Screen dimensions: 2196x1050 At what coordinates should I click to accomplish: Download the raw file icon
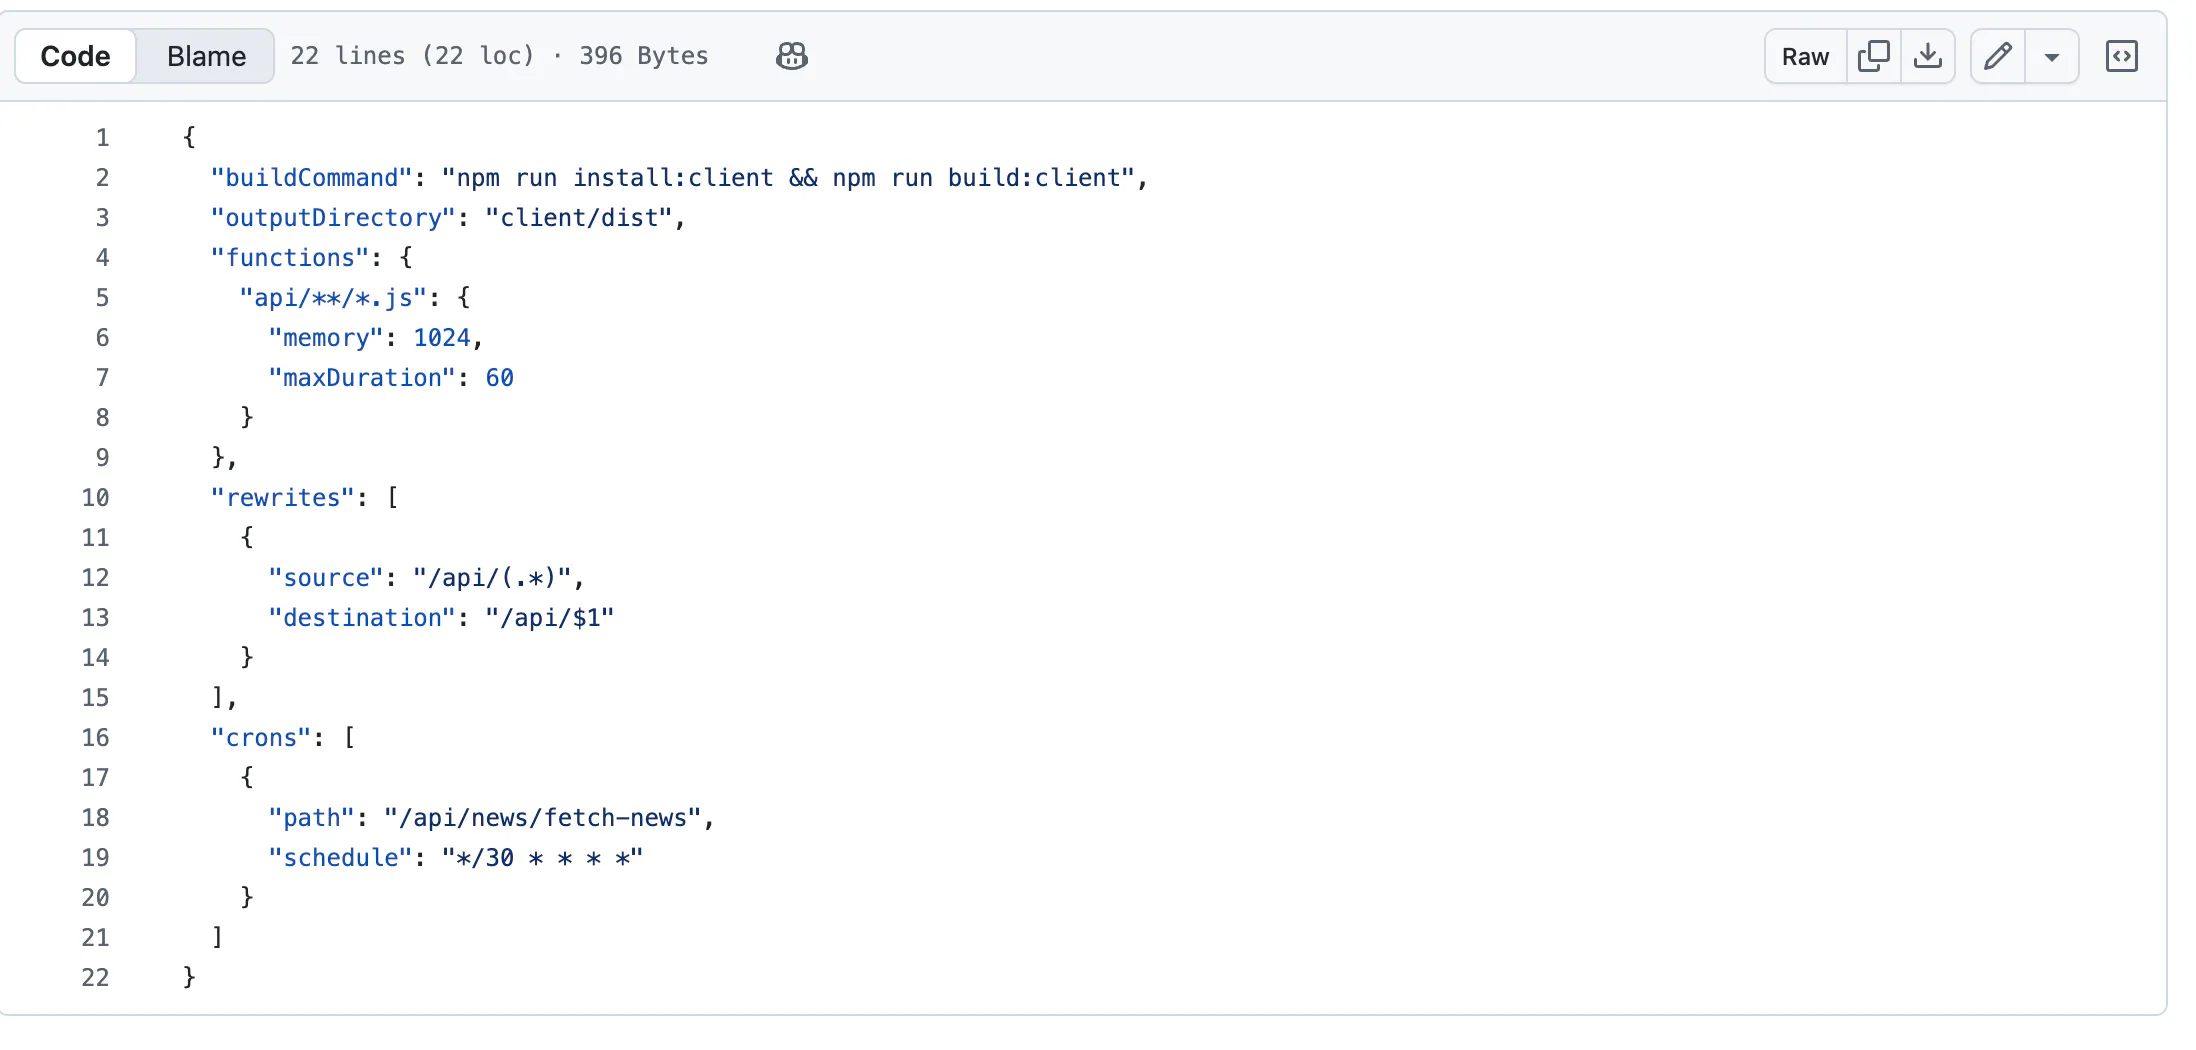[x=1927, y=56]
